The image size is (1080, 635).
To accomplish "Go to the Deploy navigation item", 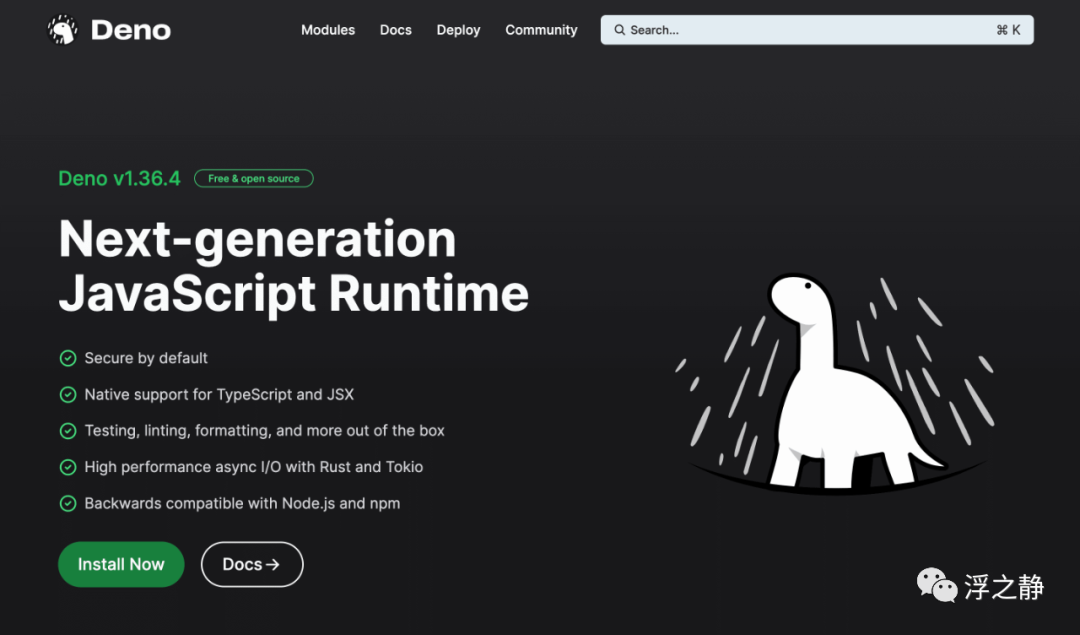I will (x=458, y=30).
